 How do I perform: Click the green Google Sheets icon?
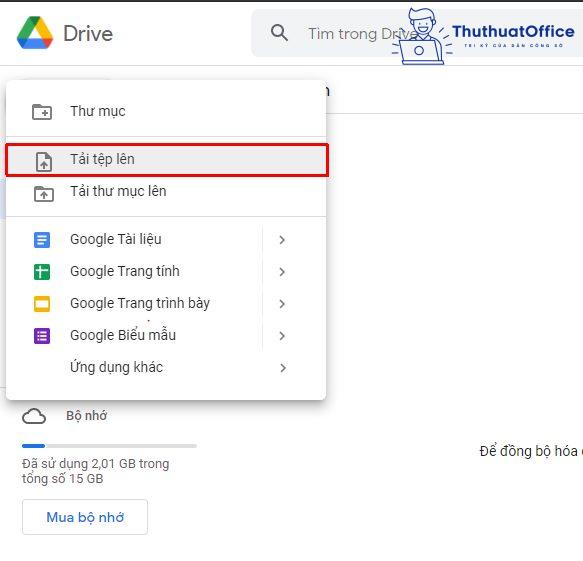pyautogui.click(x=42, y=272)
